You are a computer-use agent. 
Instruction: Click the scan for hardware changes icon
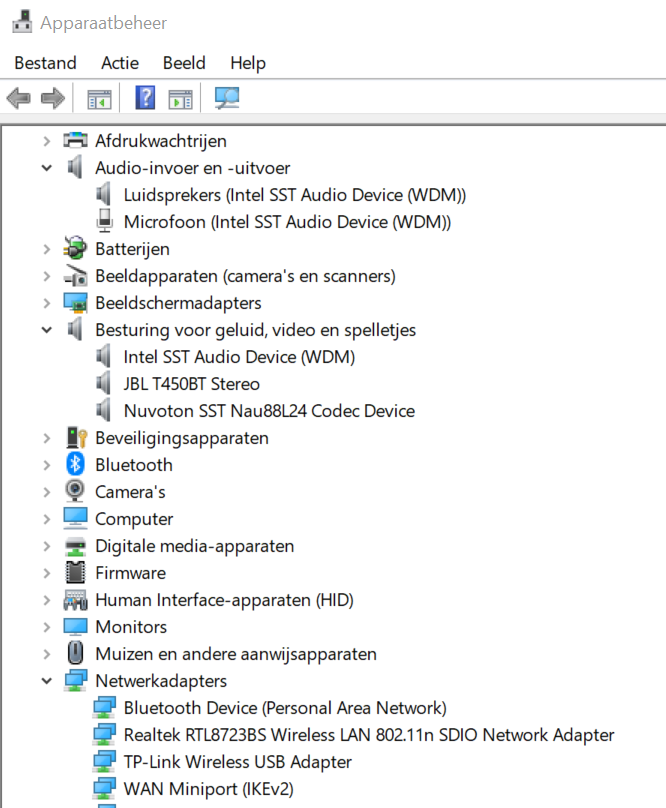tap(227, 98)
